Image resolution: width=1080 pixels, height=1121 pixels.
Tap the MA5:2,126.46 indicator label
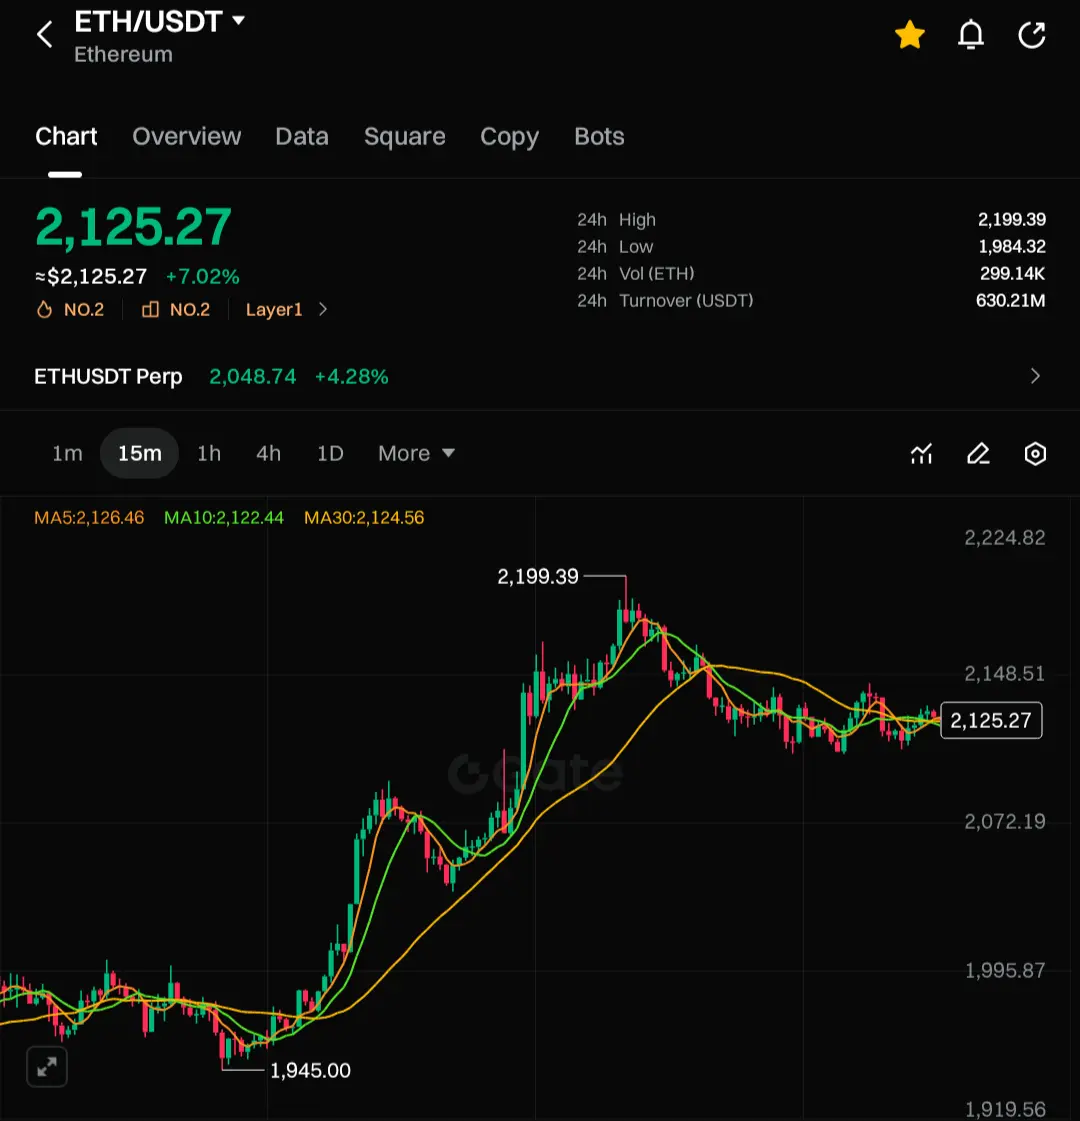pyautogui.click(x=89, y=518)
